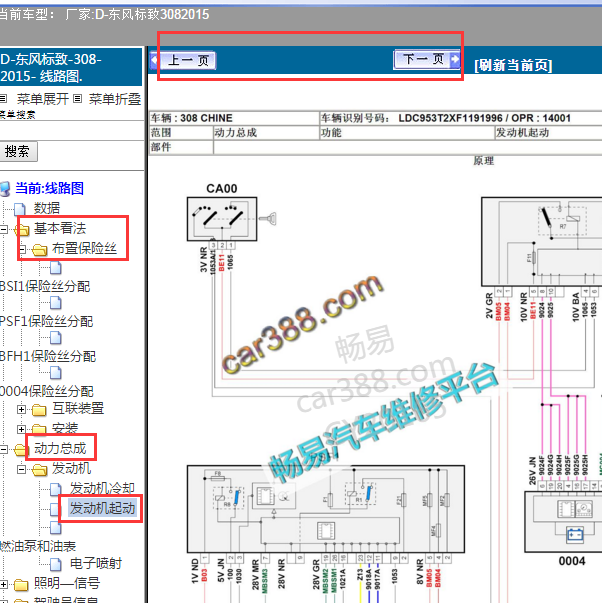
Task: Click the folder icon of 照明—信号
Action: 22,585
